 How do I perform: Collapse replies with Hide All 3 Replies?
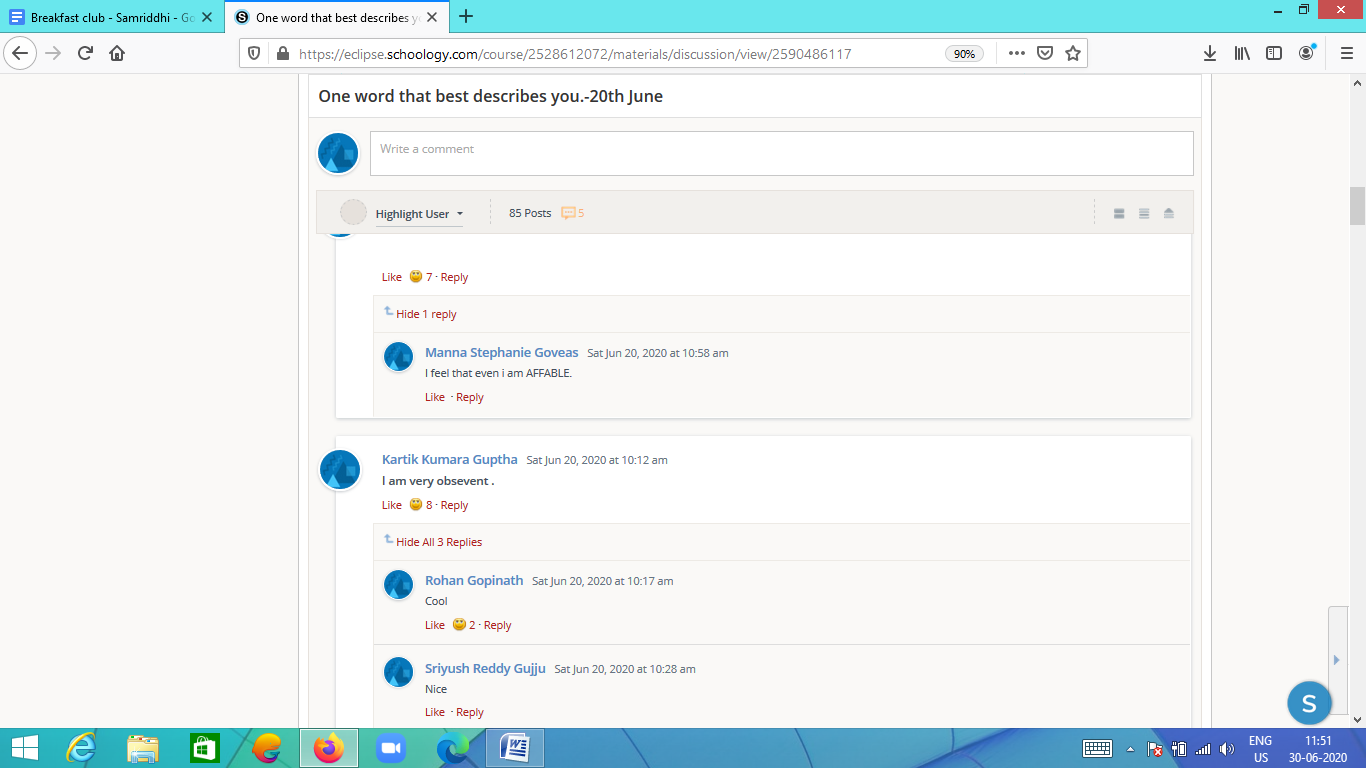click(x=439, y=542)
